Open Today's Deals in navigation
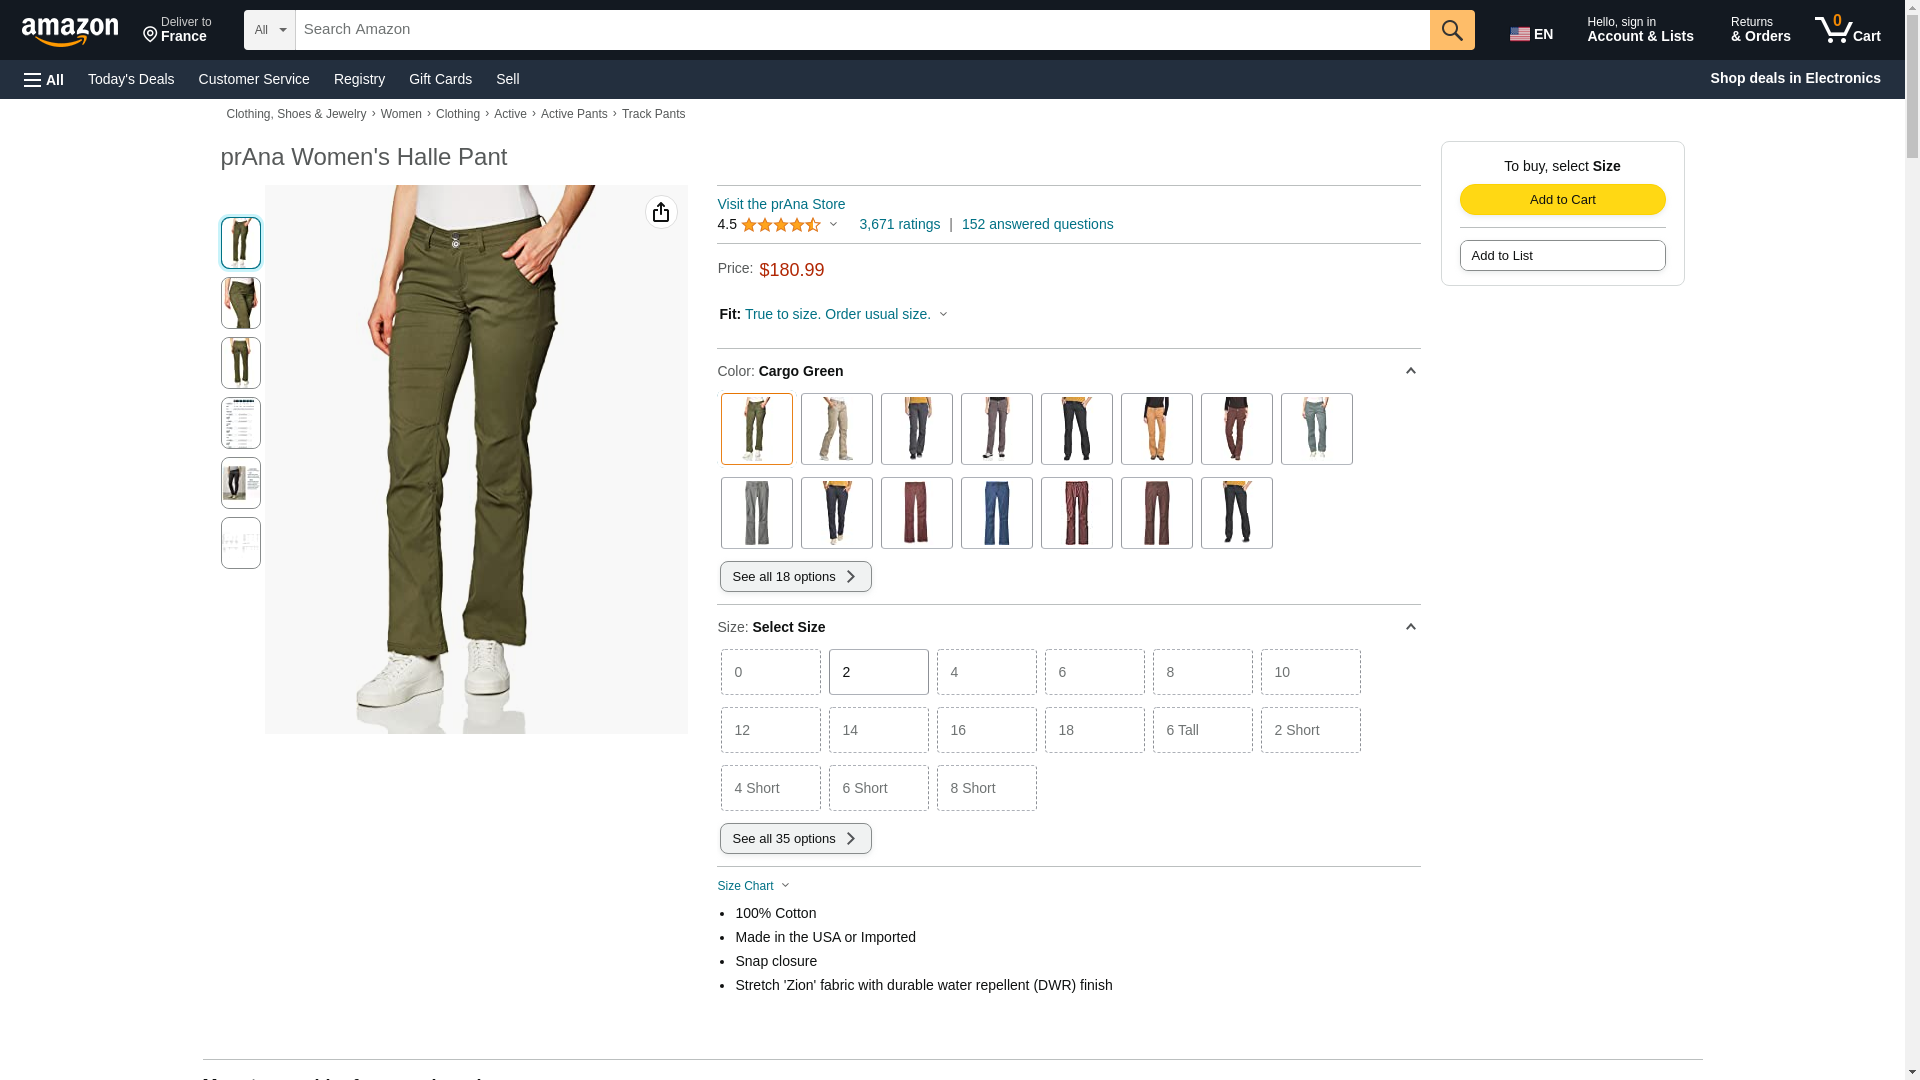 pos(131,79)
